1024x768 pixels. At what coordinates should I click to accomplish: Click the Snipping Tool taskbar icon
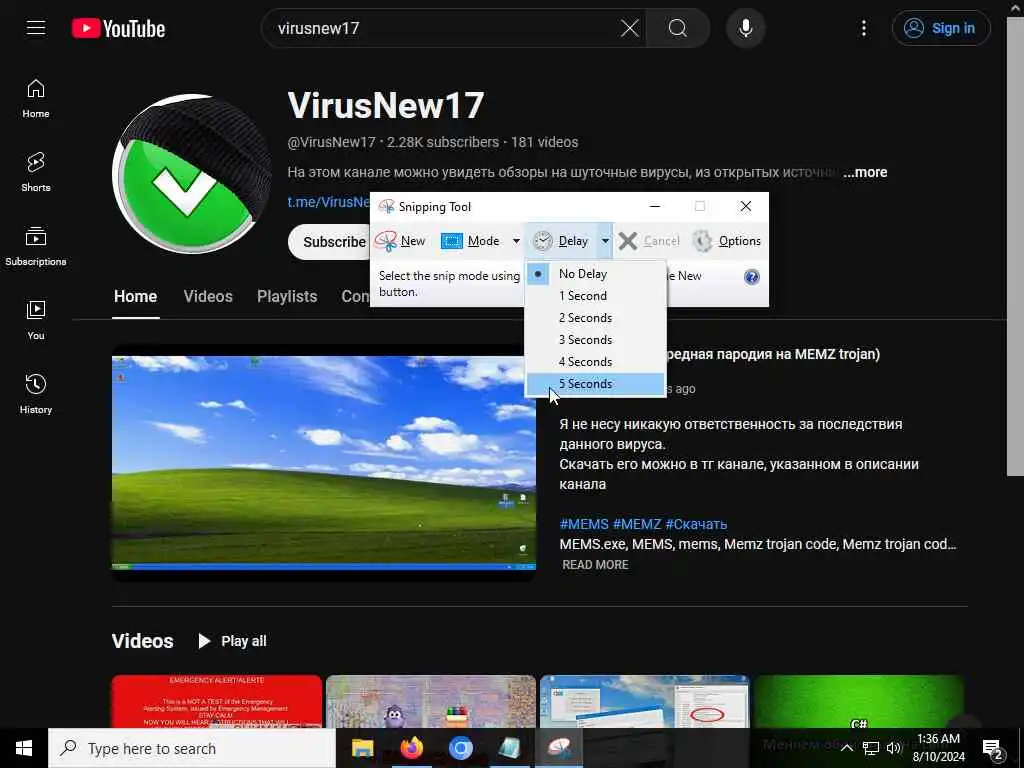coord(559,748)
